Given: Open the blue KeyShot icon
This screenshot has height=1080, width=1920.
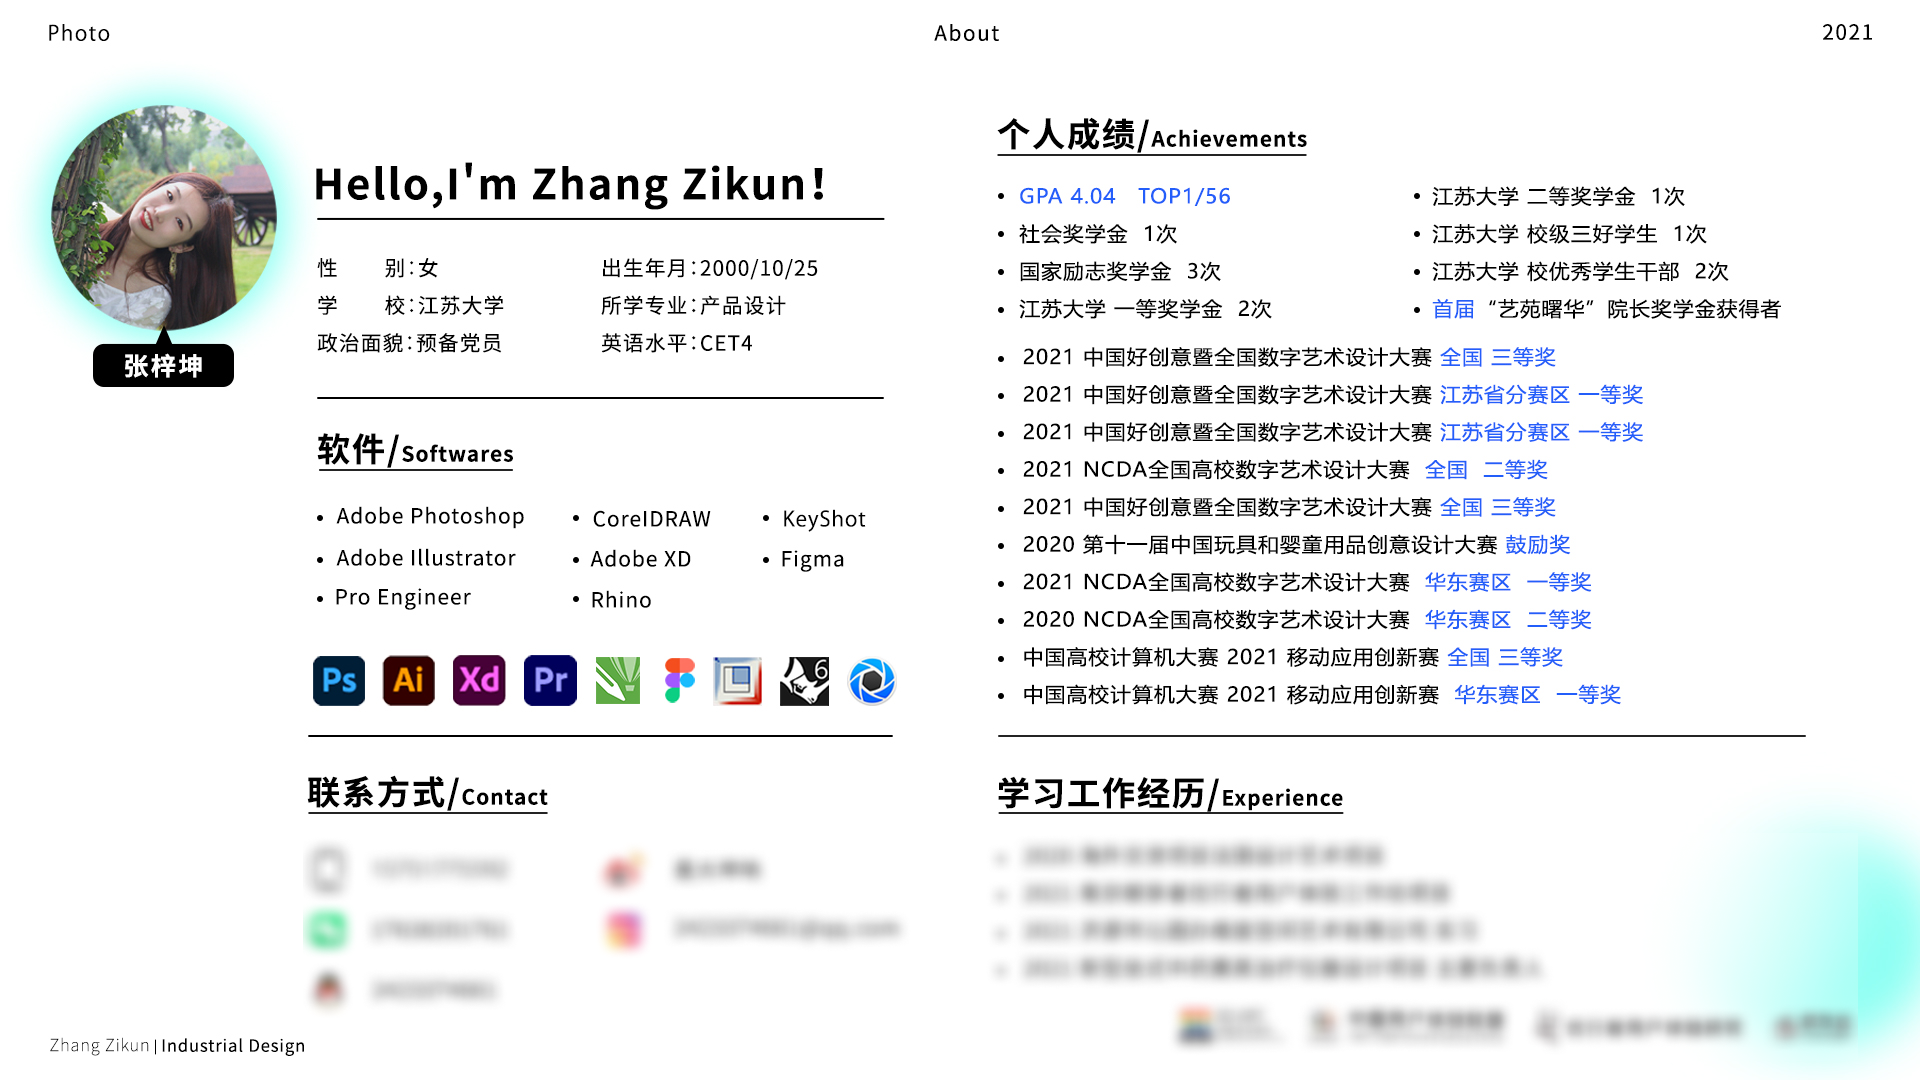Looking at the screenshot, I should (872, 680).
